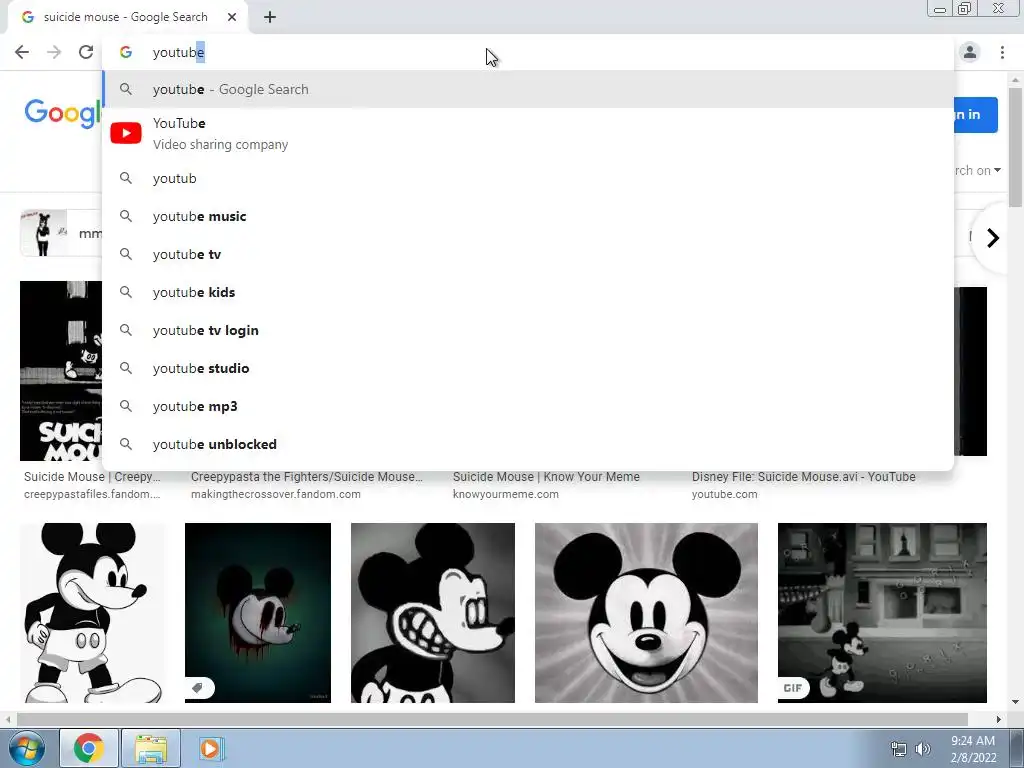Open 'Creepypasta the Fighters/Suicide Mouse' link
The height and width of the screenshot is (768, 1024).
307,477
